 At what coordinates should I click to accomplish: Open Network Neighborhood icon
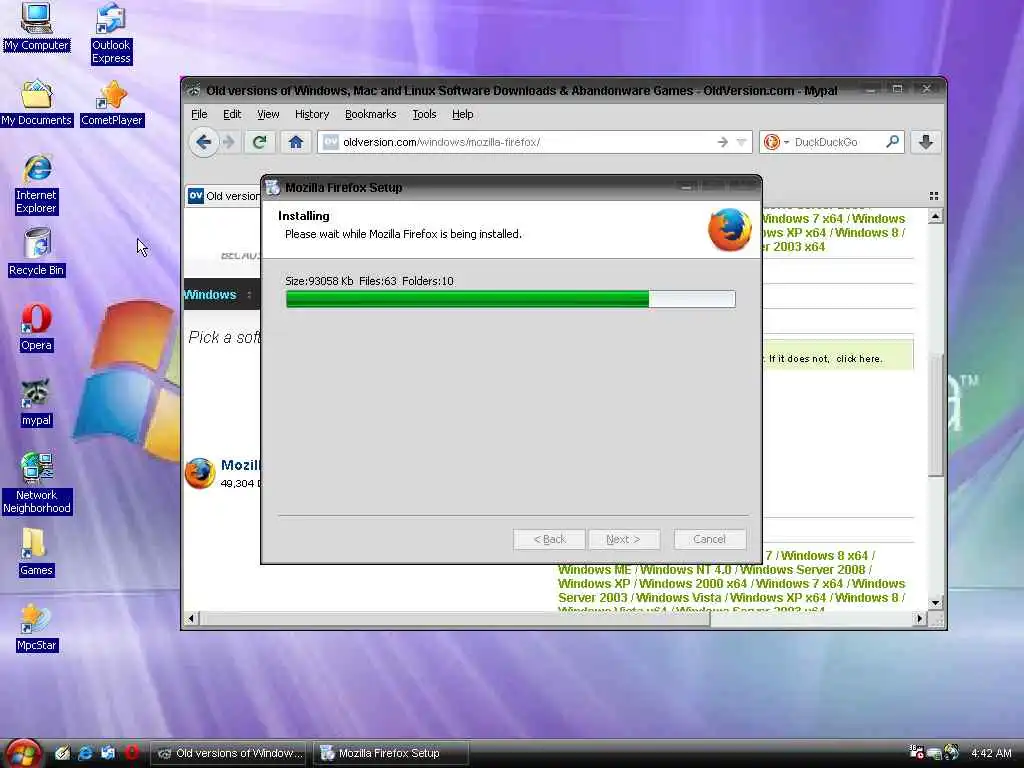[37, 483]
